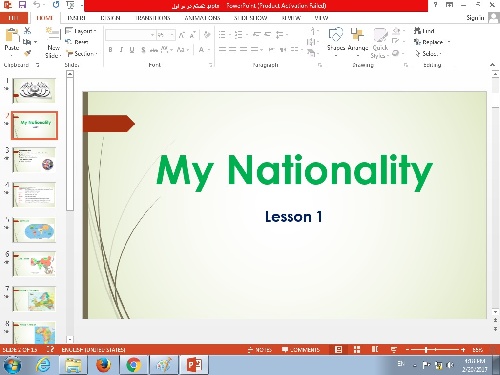
Task: Open Firefox from the taskbar
Action: tap(103, 365)
